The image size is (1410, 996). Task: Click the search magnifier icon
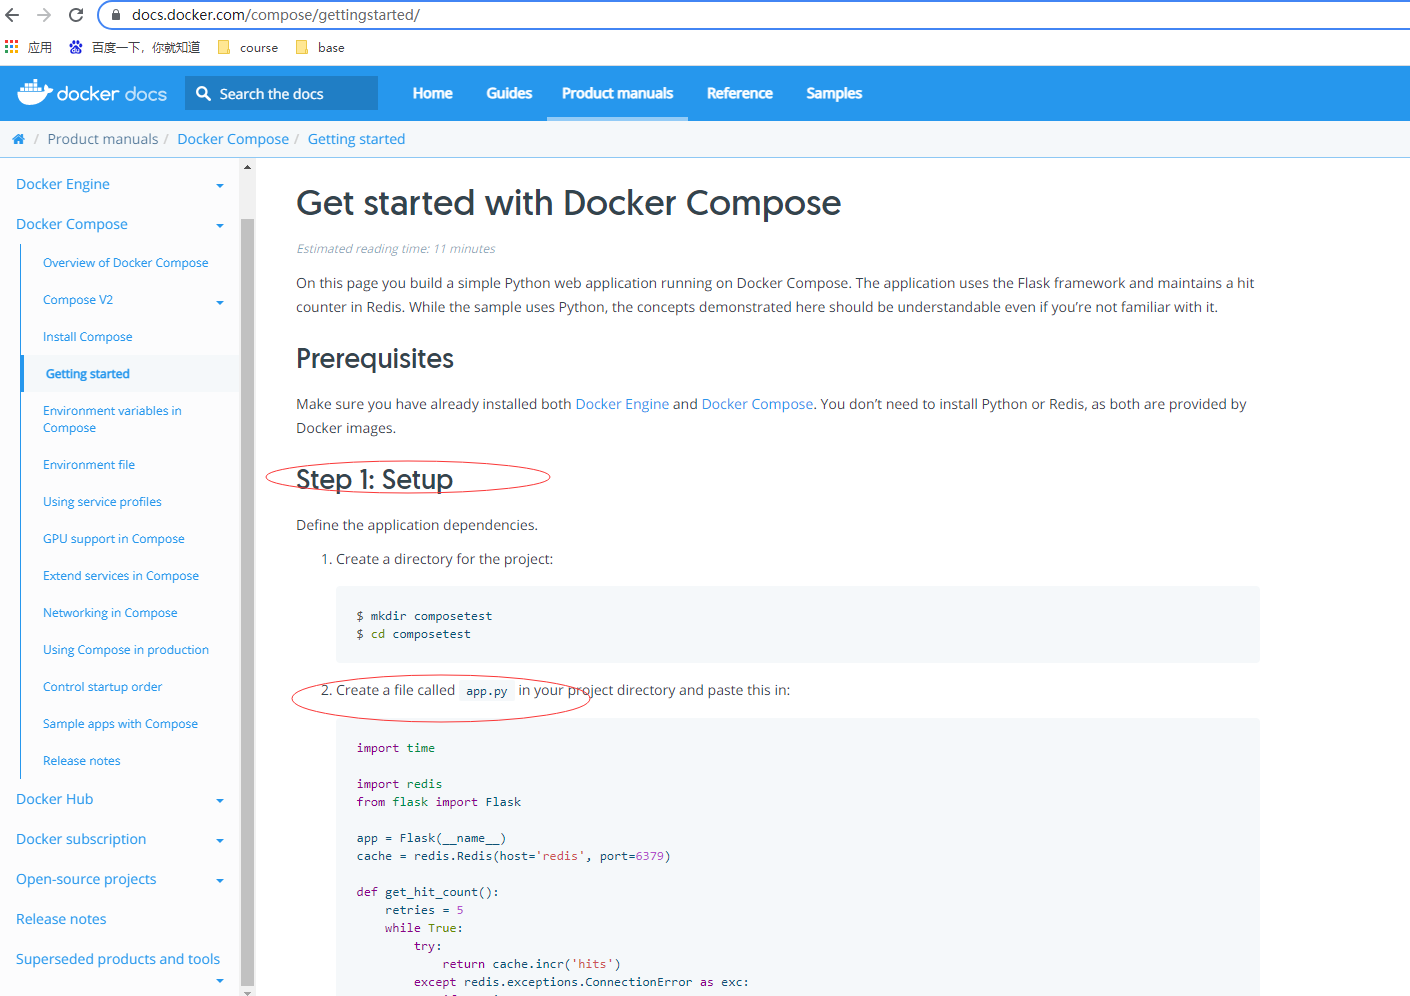click(203, 93)
